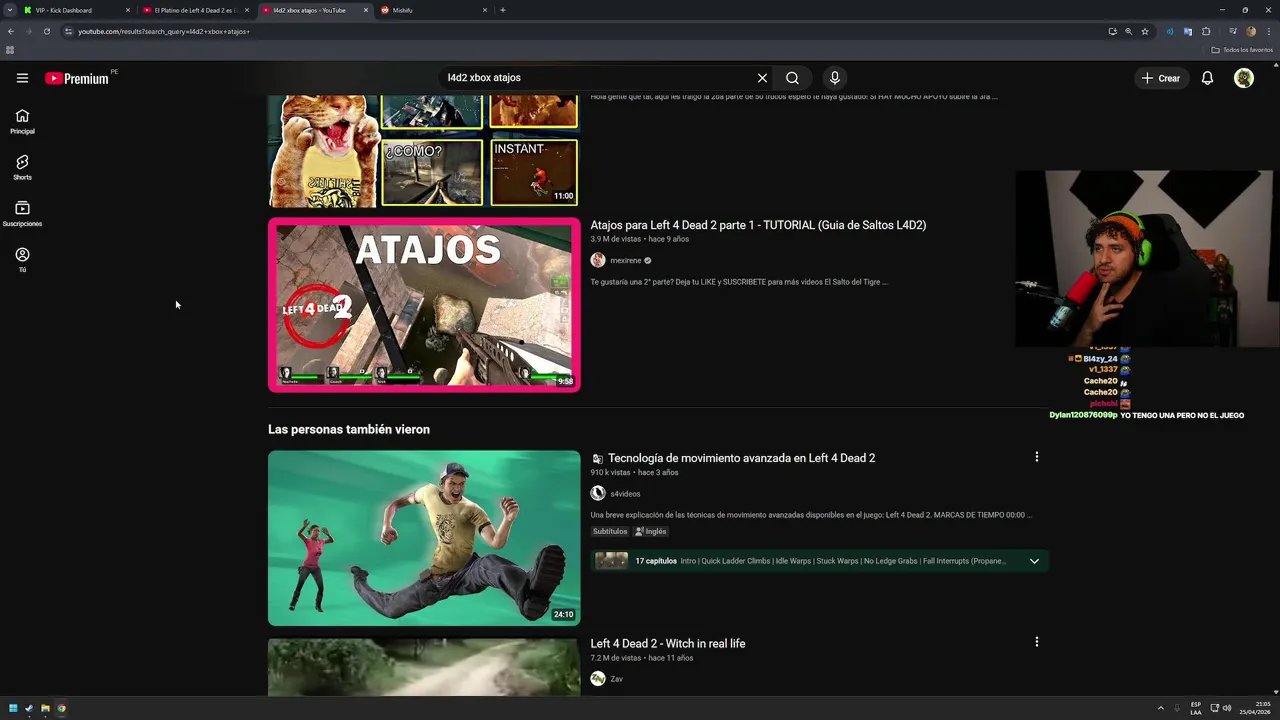The image size is (1280, 720).
Task: Open the tab search dropdown arrow
Action: 10,10
